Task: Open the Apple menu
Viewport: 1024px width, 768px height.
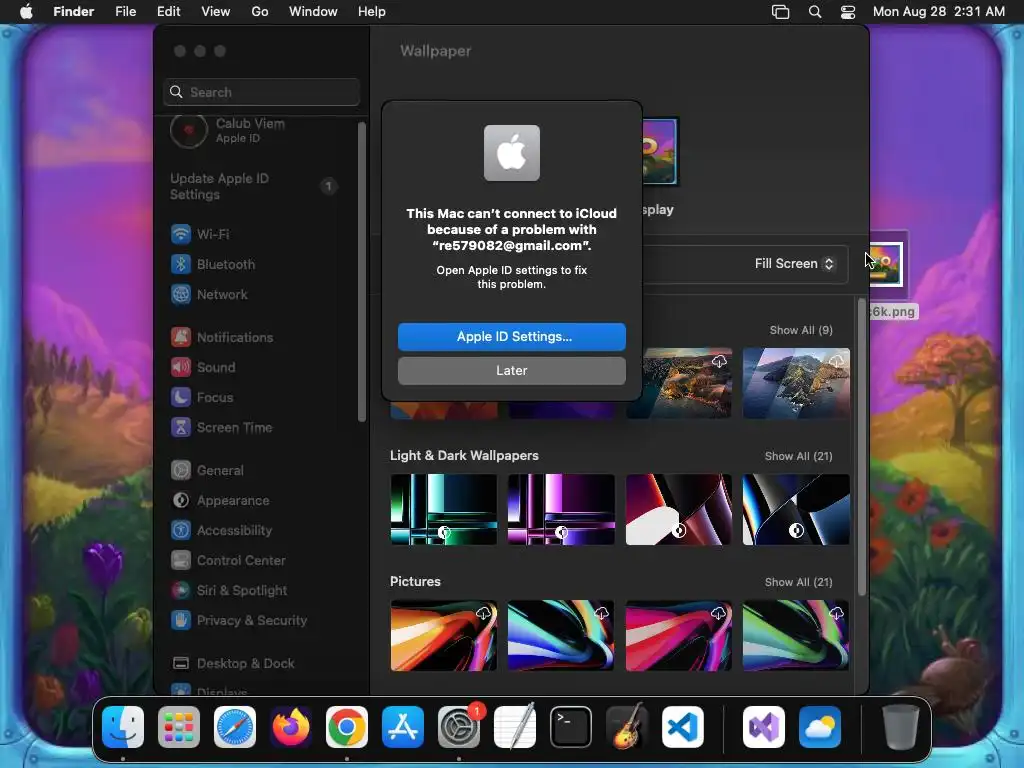Action: tap(26, 12)
